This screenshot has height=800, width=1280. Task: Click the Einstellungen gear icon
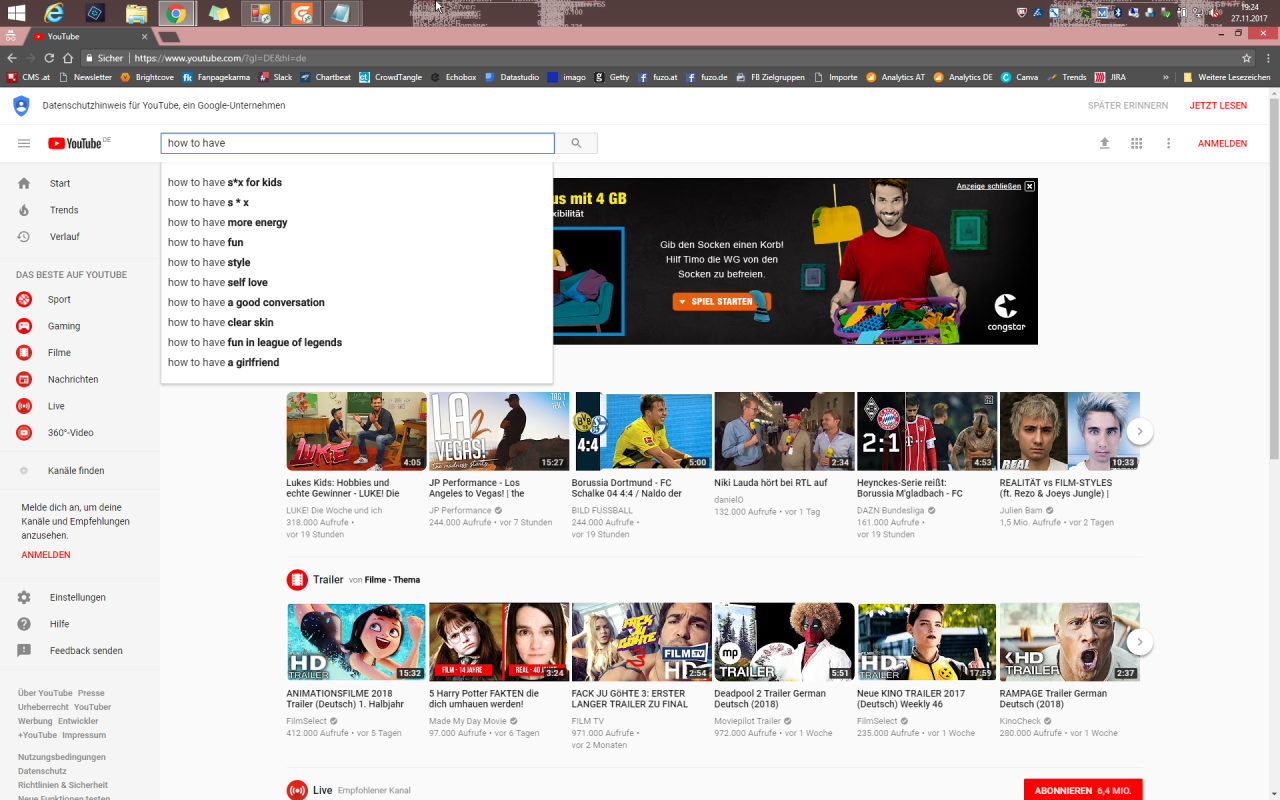tap(24, 597)
